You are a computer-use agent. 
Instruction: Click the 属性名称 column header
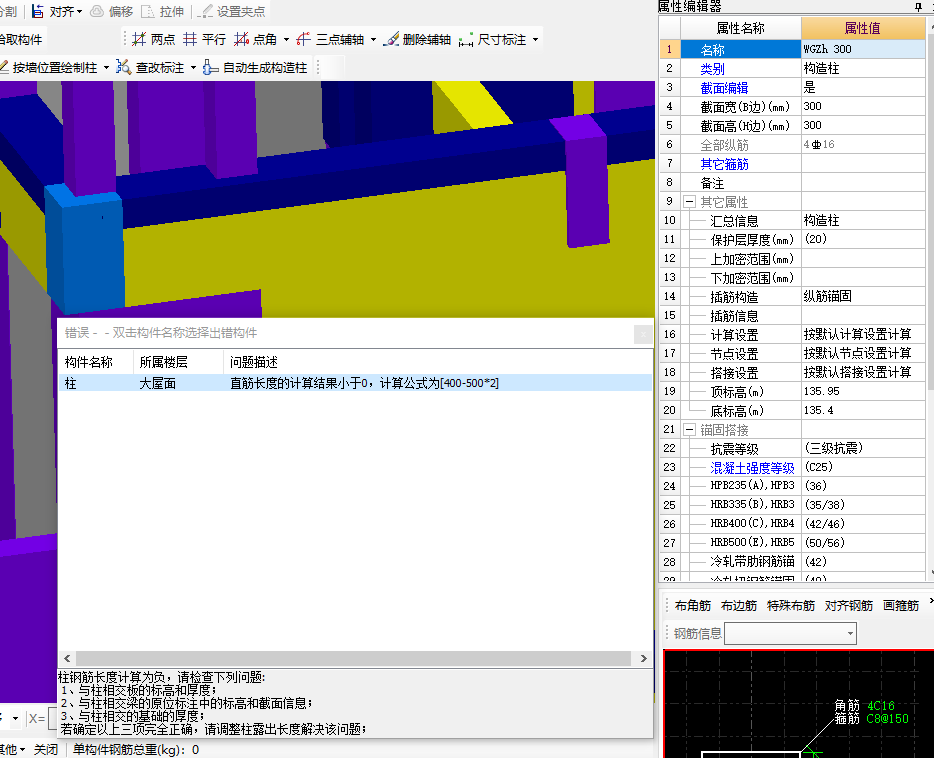click(x=740, y=28)
